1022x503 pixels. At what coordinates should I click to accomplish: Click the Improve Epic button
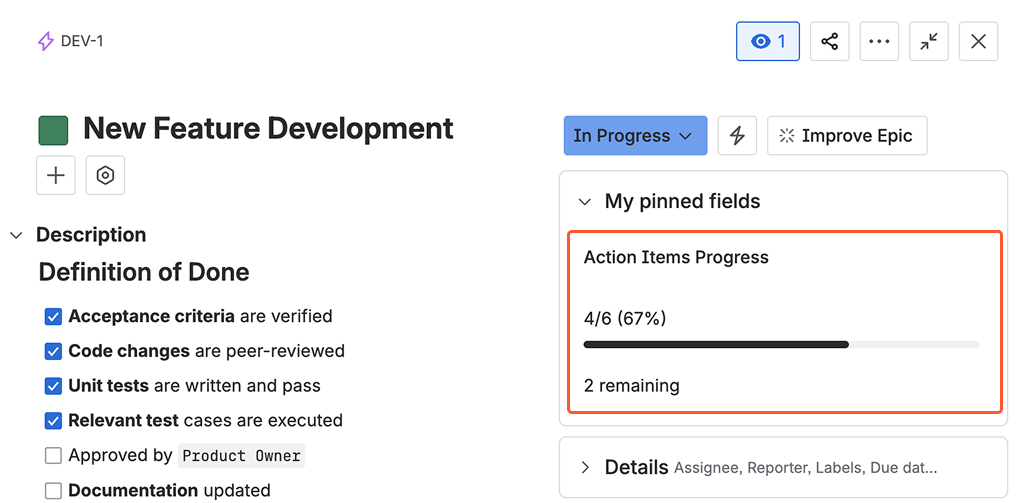(846, 136)
